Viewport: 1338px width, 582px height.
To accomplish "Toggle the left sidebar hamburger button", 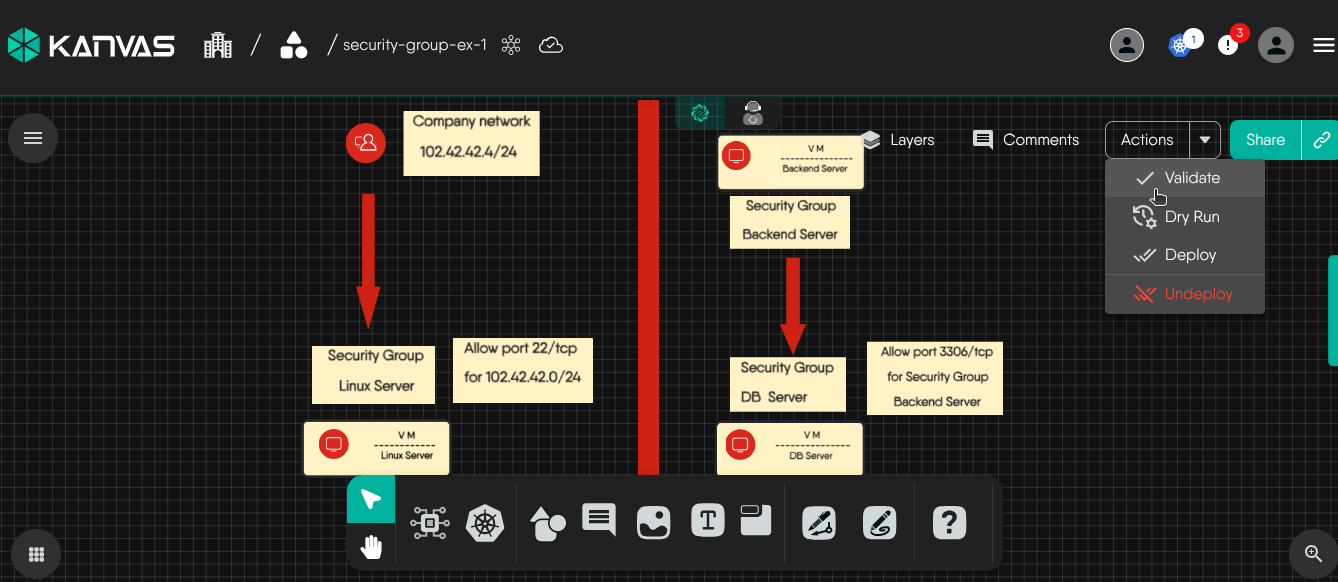I will coord(33,138).
